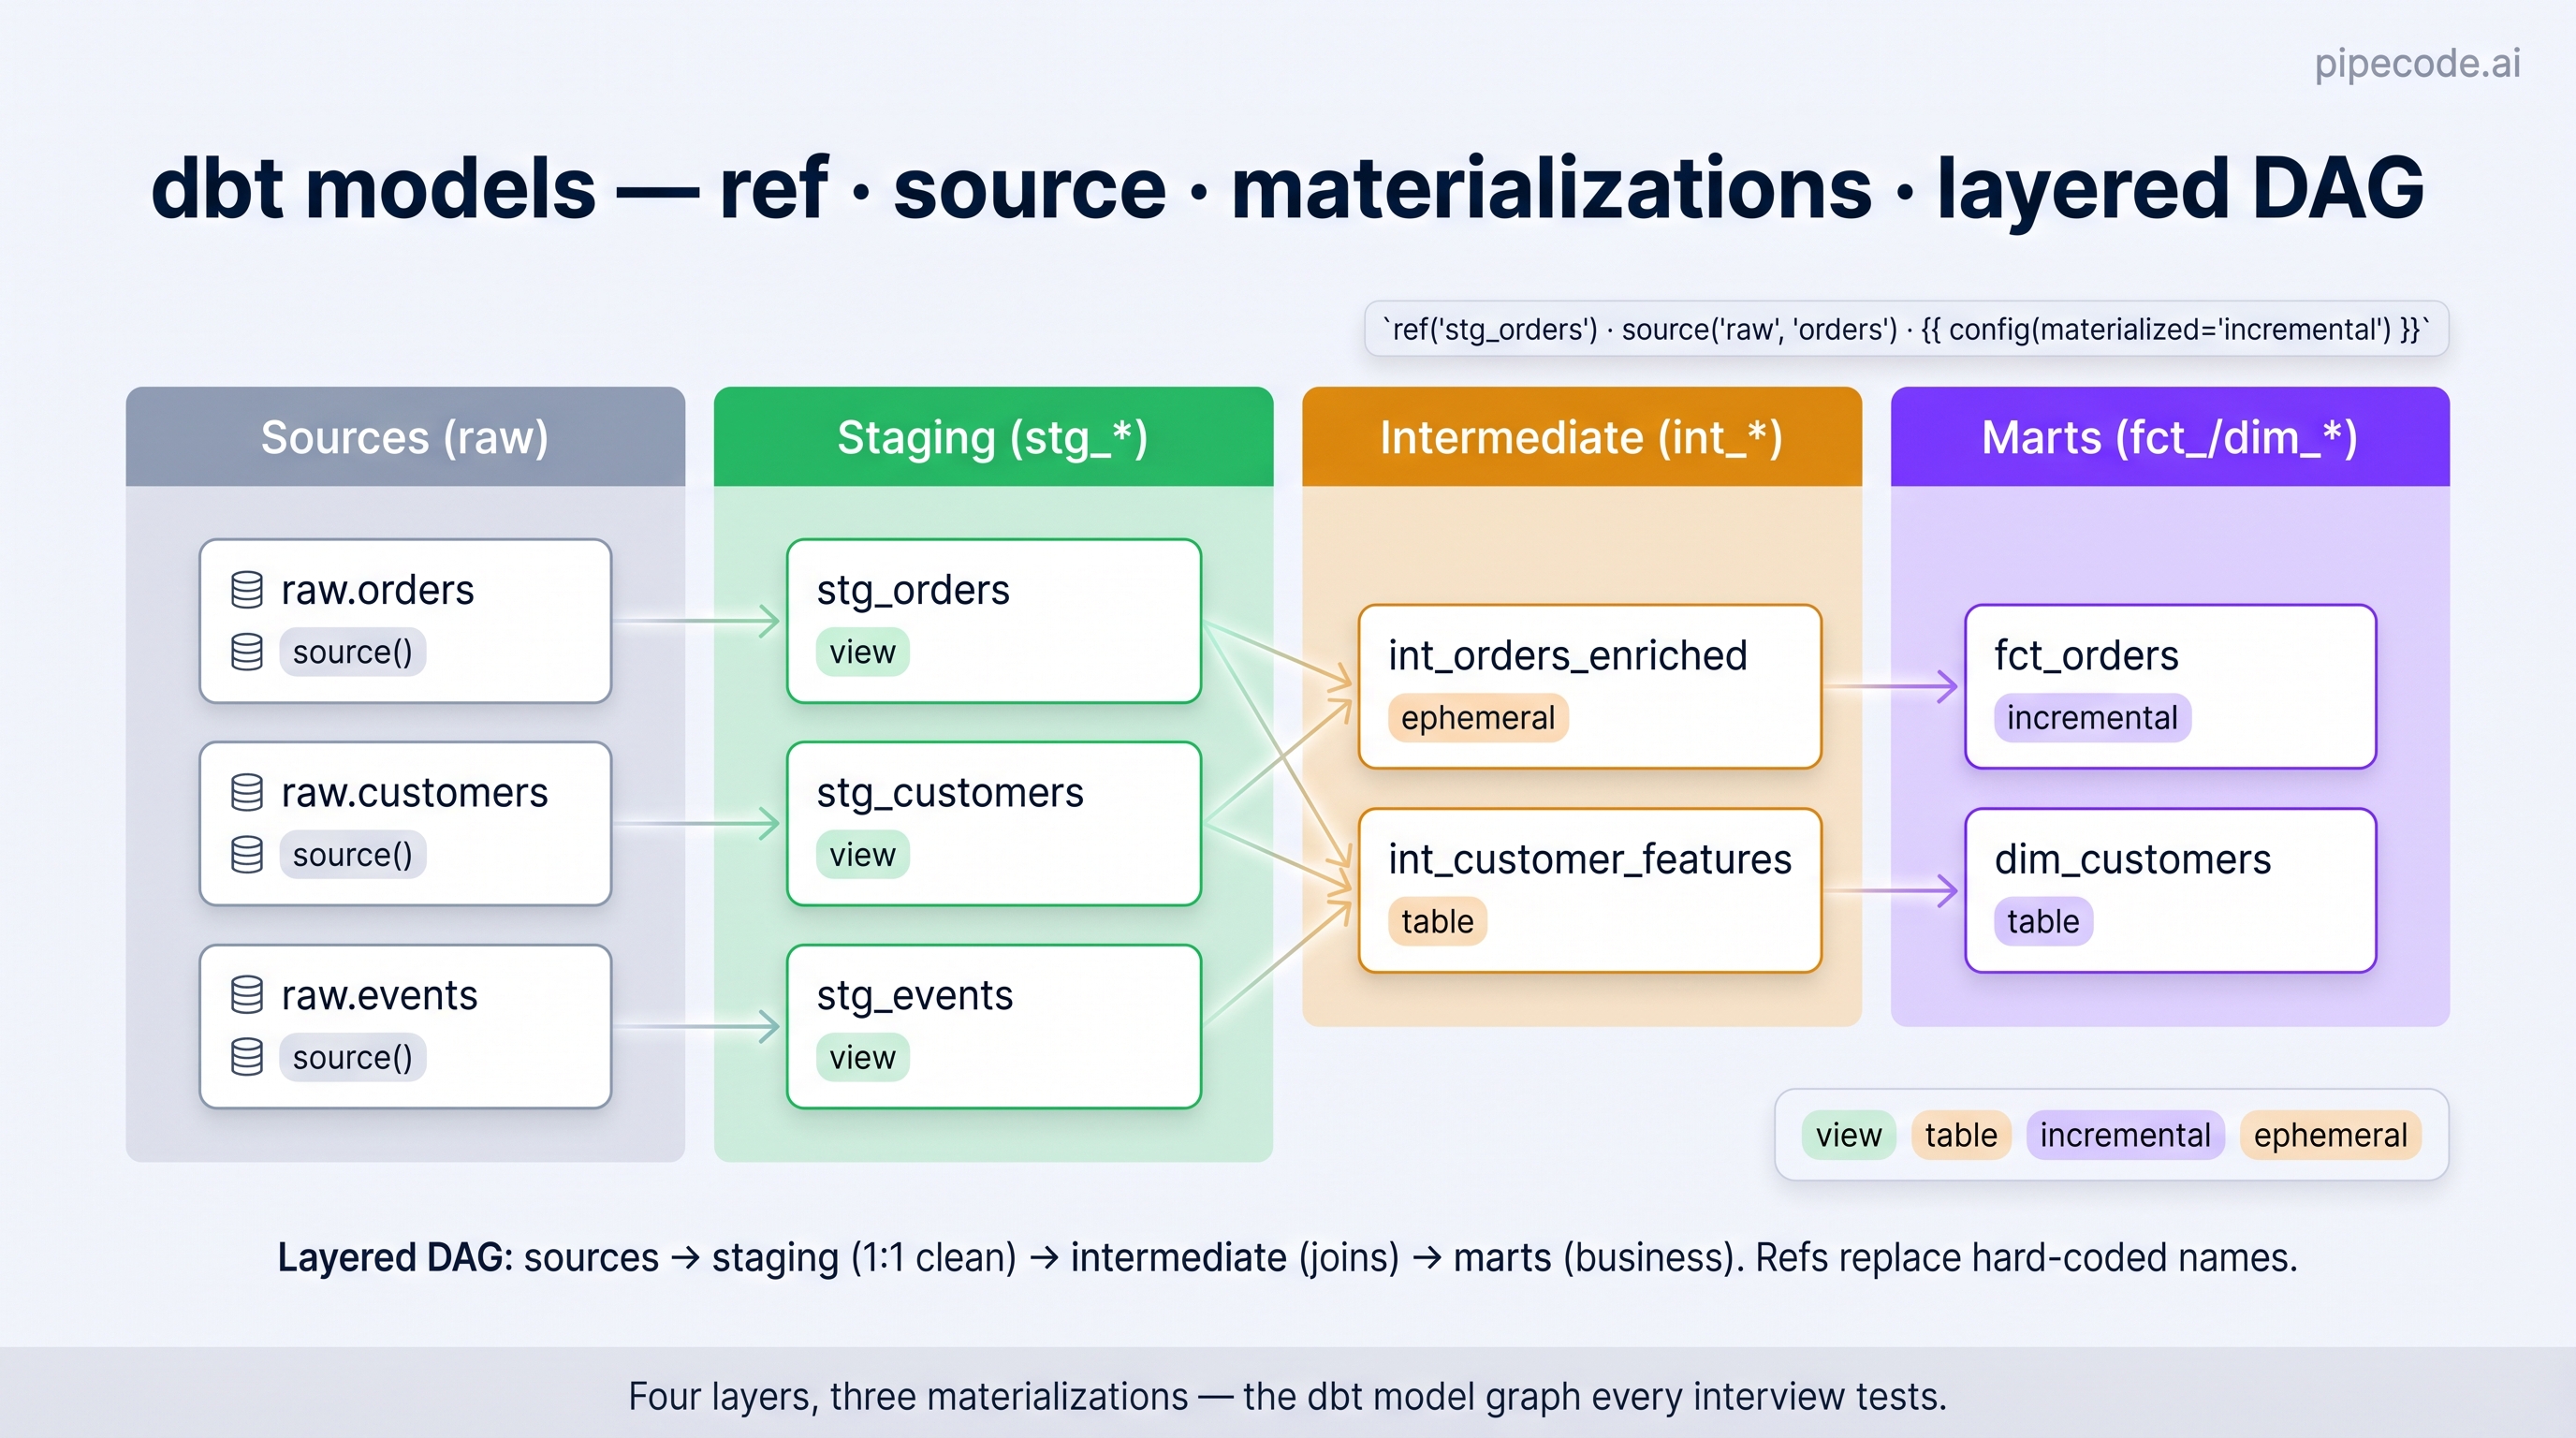Click the database icon next to source() in raw.events card
The image size is (2576, 1438).
[247, 1057]
